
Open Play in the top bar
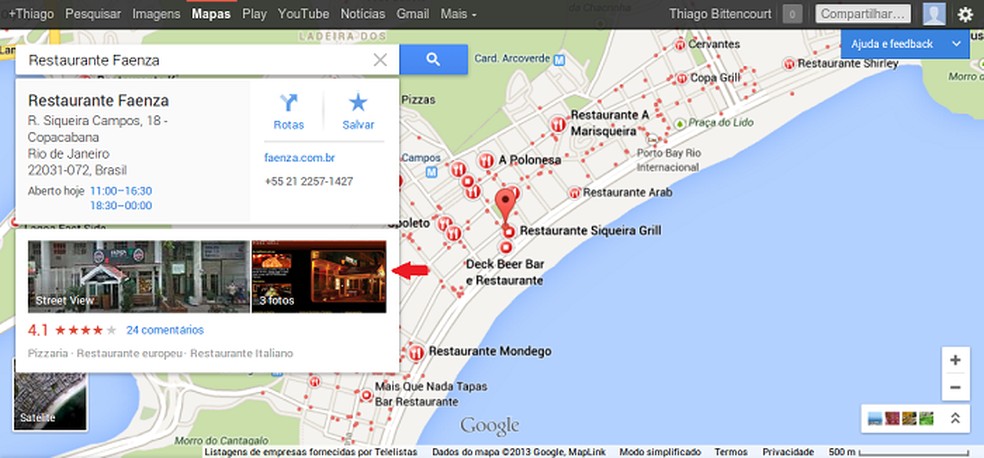coord(254,14)
